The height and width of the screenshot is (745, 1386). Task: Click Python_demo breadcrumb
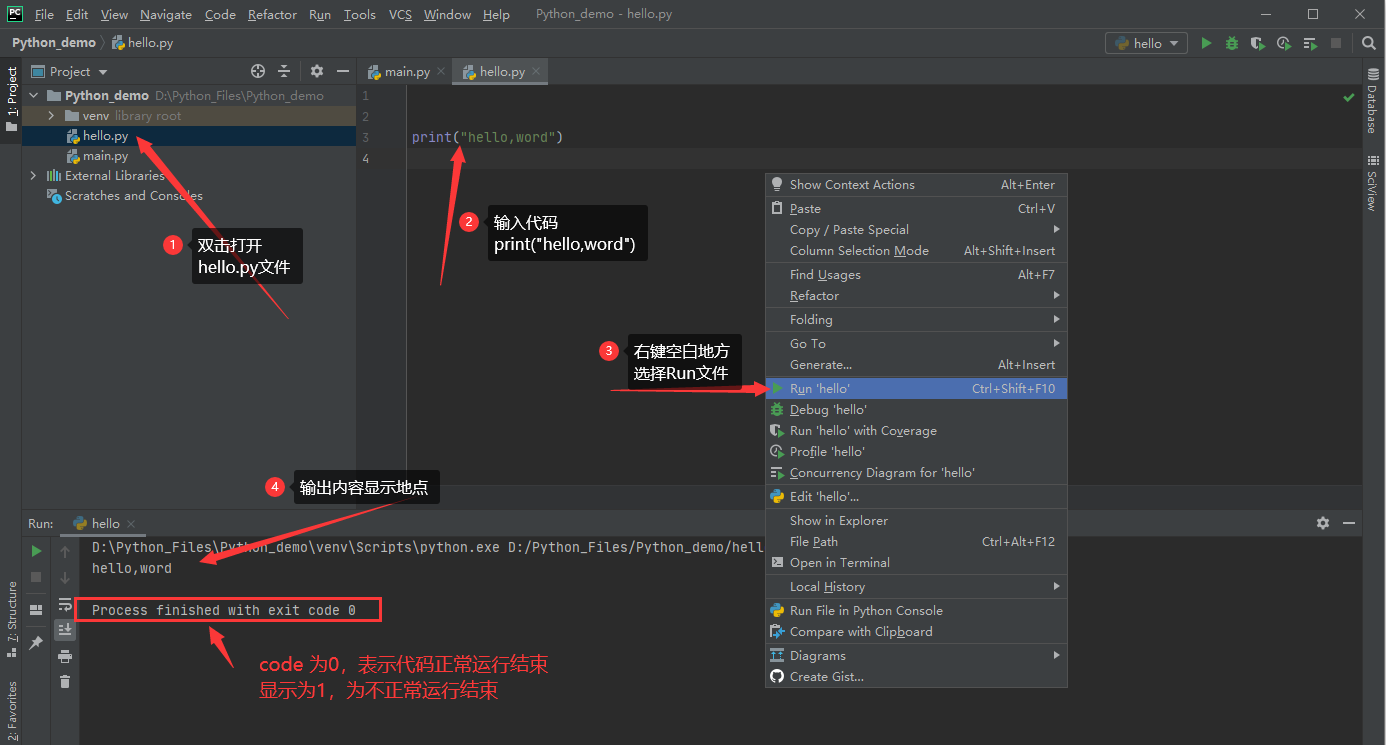(x=54, y=43)
